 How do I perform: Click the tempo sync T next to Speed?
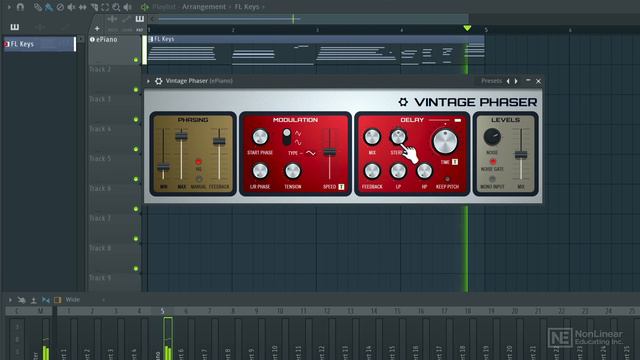pyautogui.click(x=341, y=187)
